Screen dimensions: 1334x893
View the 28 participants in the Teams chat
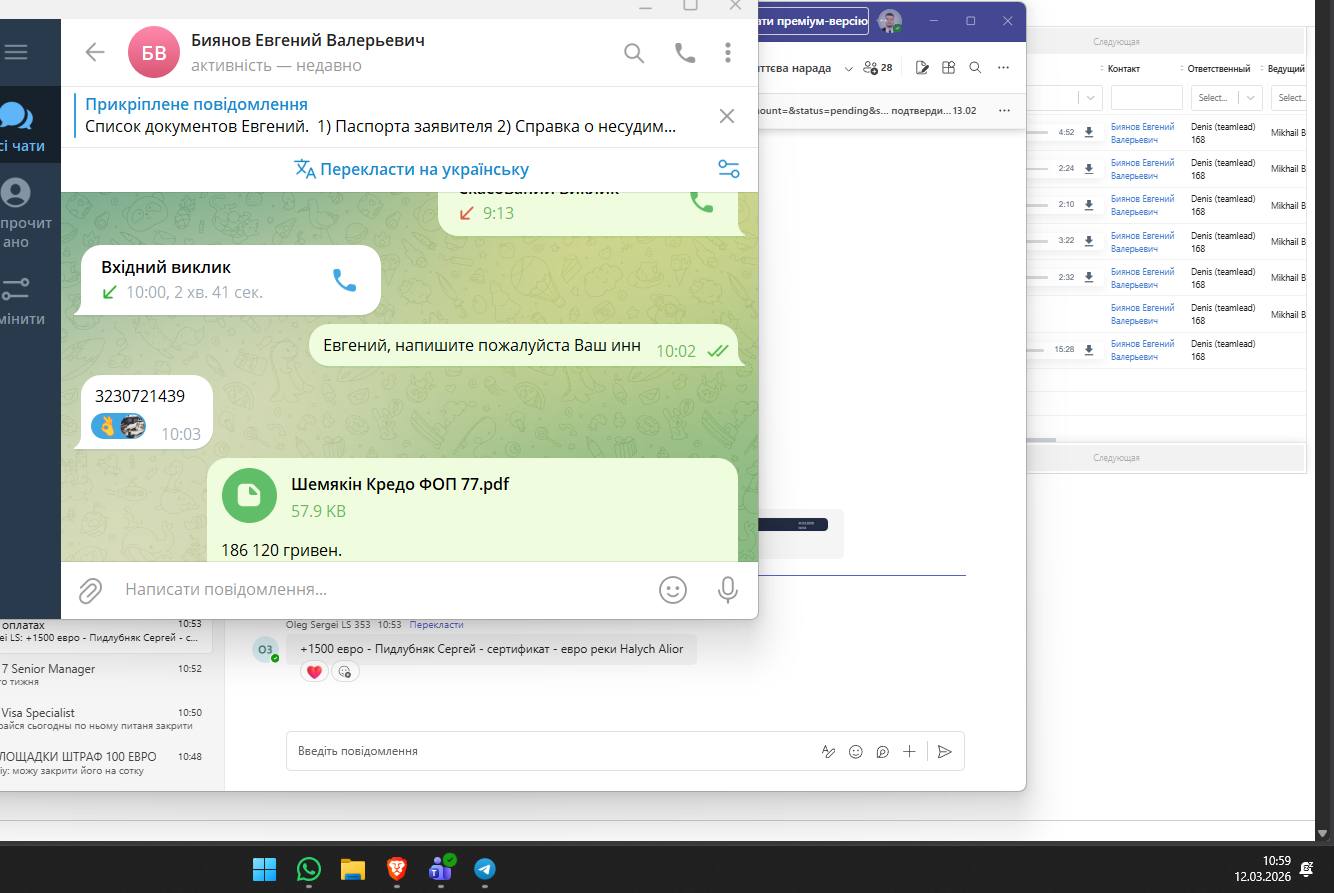(877, 68)
